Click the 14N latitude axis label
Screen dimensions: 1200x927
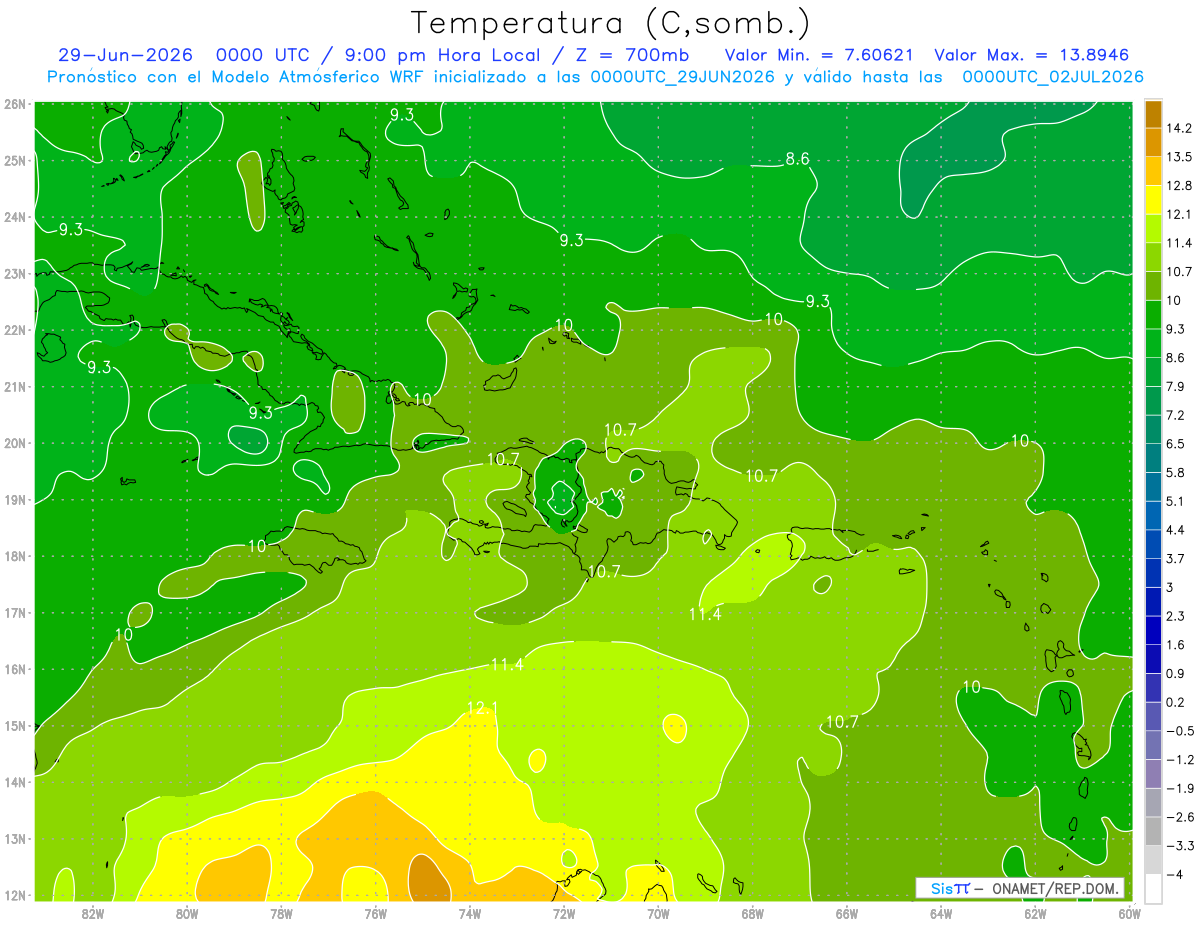click(x=15, y=782)
